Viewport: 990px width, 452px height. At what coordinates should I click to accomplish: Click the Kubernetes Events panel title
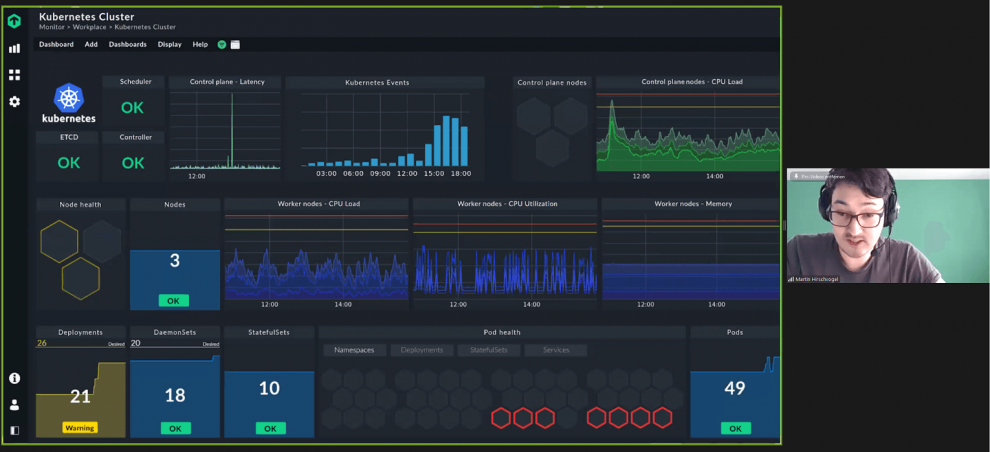point(377,82)
